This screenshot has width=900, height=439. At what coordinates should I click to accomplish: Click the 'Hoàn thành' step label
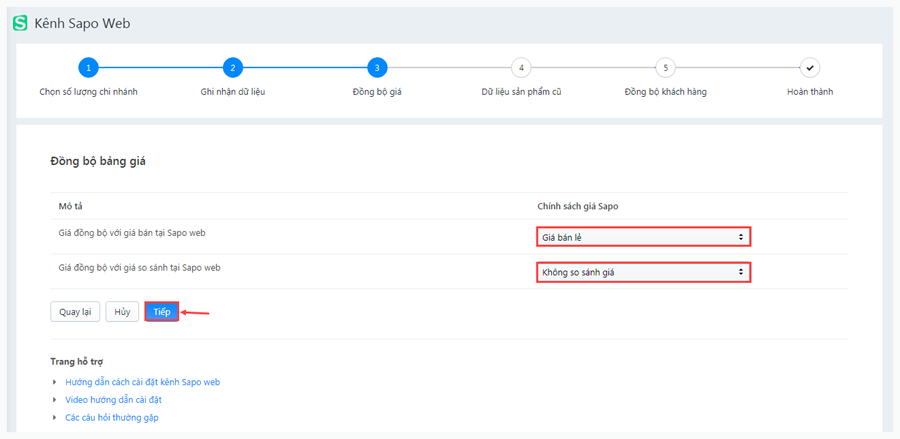[x=810, y=92]
